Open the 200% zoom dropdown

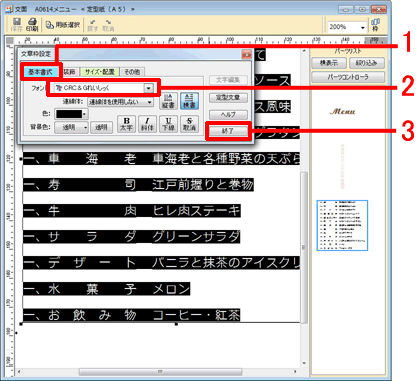(363, 27)
